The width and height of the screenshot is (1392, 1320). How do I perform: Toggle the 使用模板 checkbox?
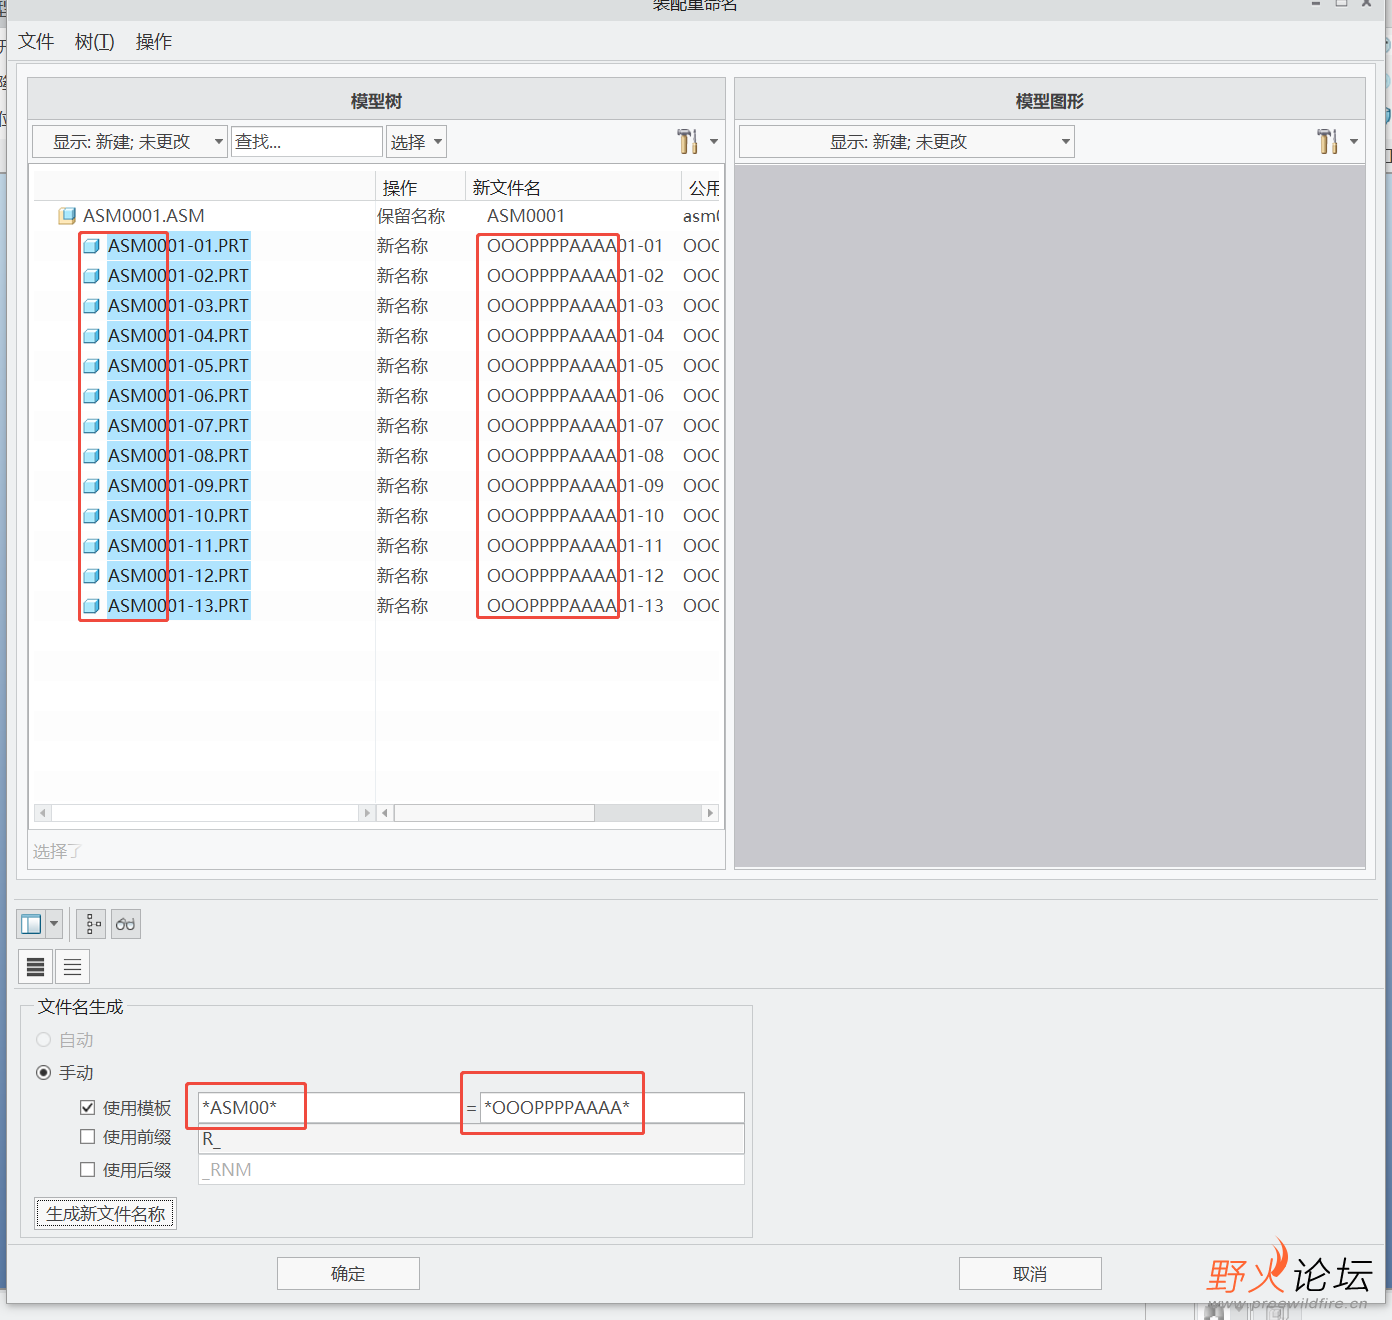(87, 1107)
